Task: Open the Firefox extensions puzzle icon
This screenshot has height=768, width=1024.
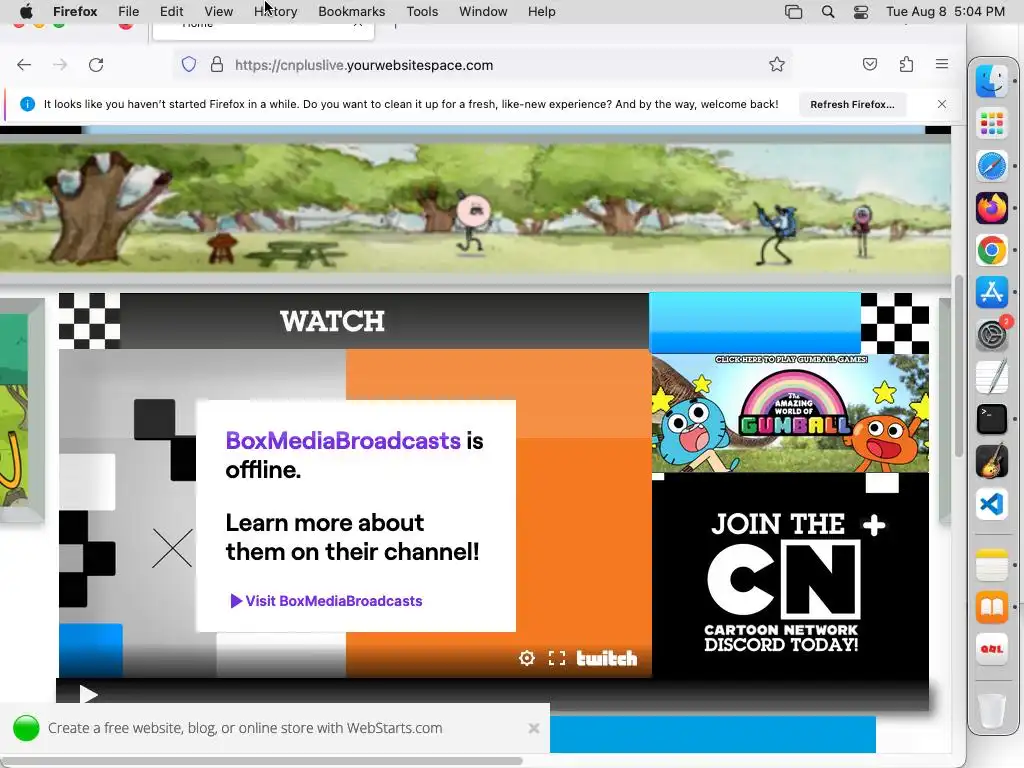Action: [x=906, y=64]
